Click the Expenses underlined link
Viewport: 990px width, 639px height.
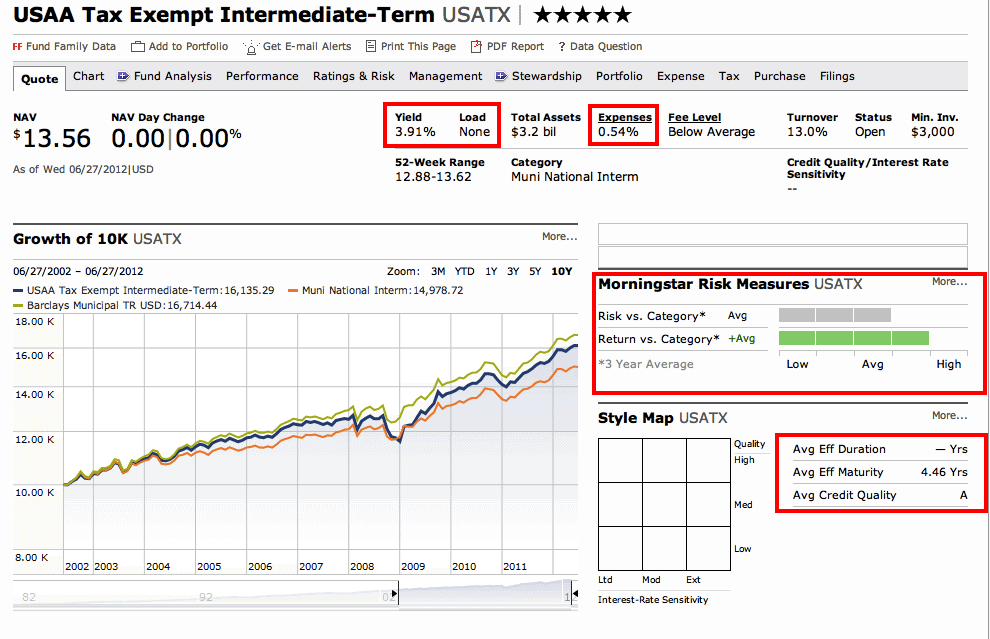(x=624, y=117)
